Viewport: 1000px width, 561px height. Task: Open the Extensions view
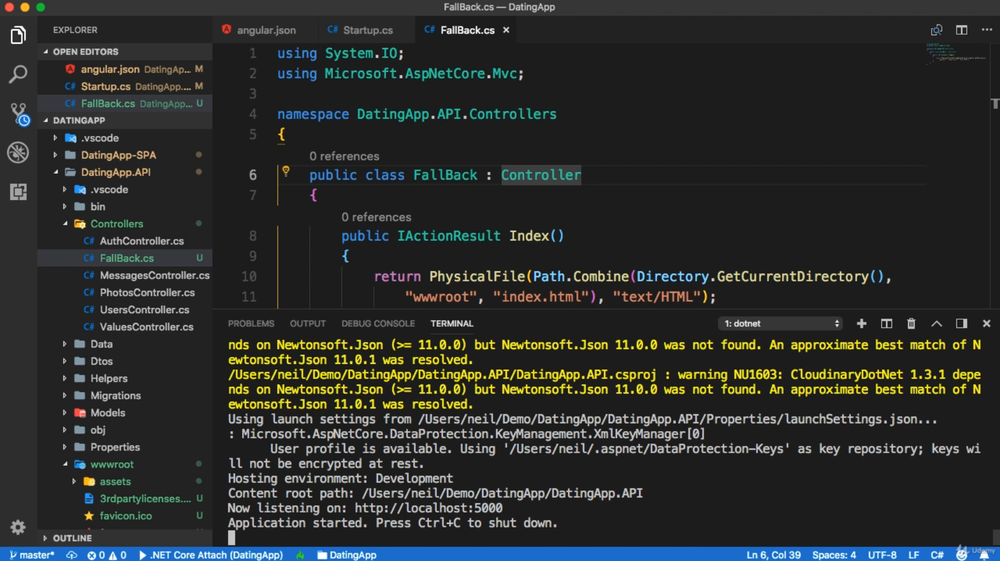[x=18, y=191]
